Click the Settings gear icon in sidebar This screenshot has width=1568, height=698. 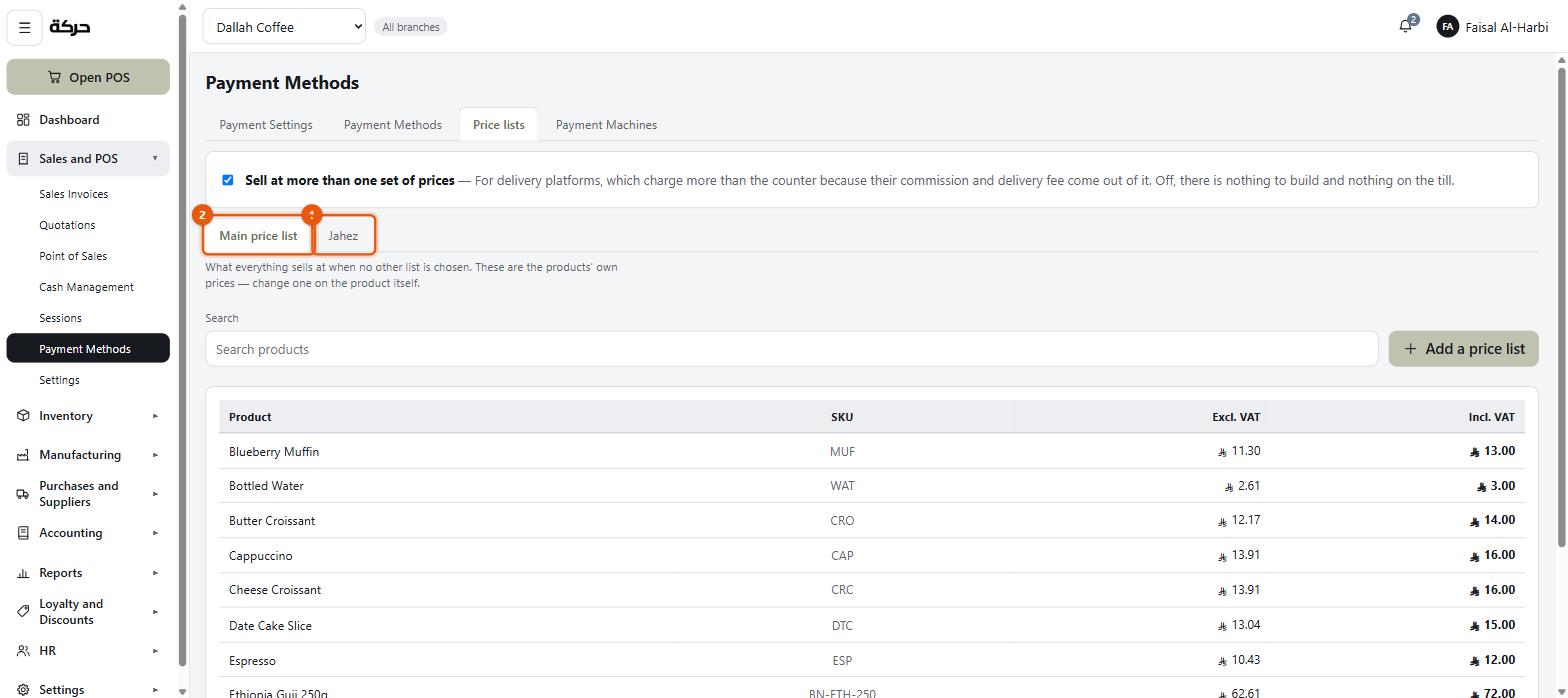tap(23, 690)
